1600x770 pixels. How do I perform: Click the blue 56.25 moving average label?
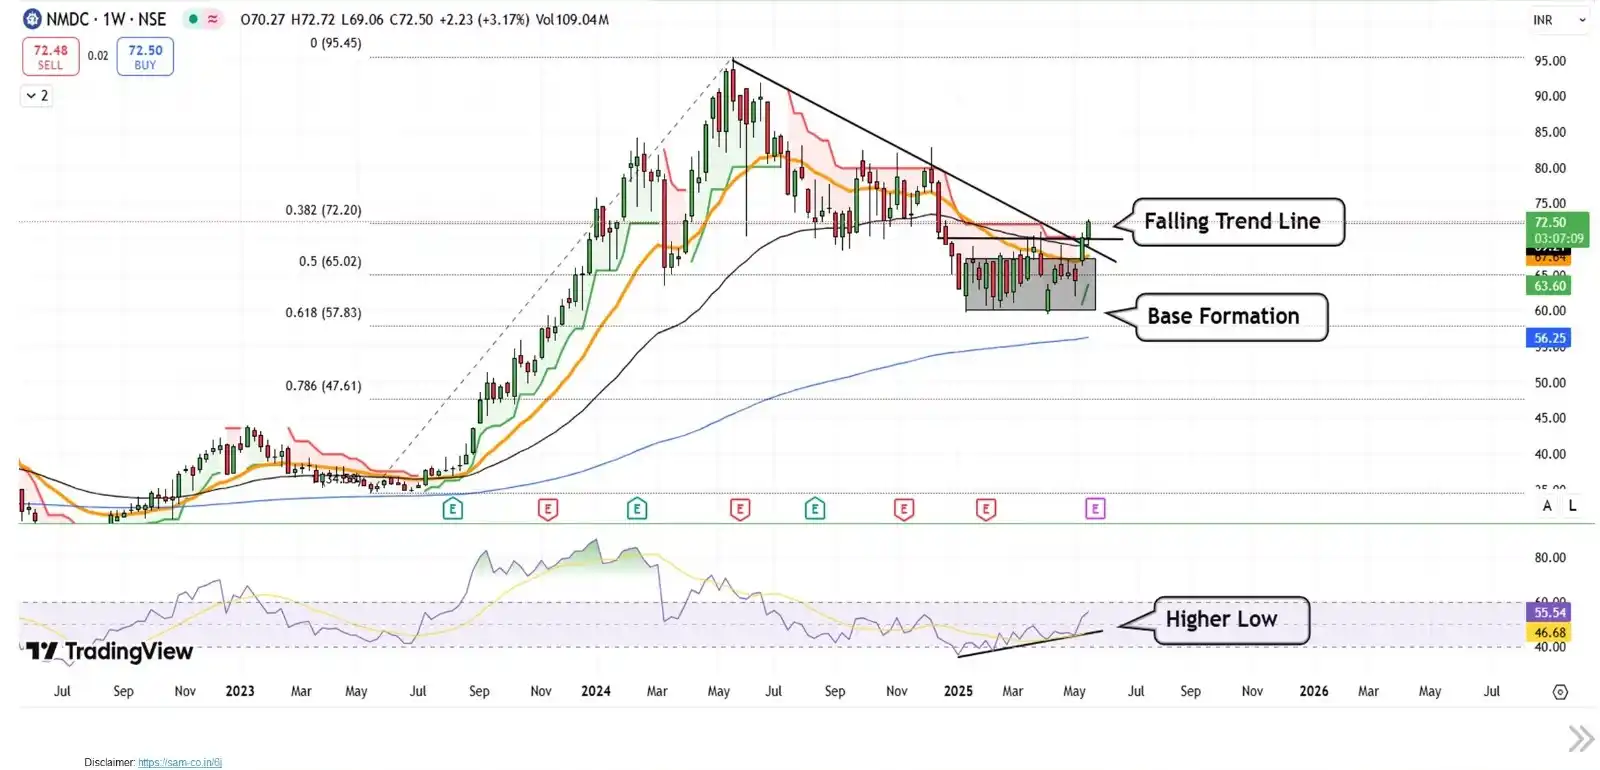[1550, 338]
